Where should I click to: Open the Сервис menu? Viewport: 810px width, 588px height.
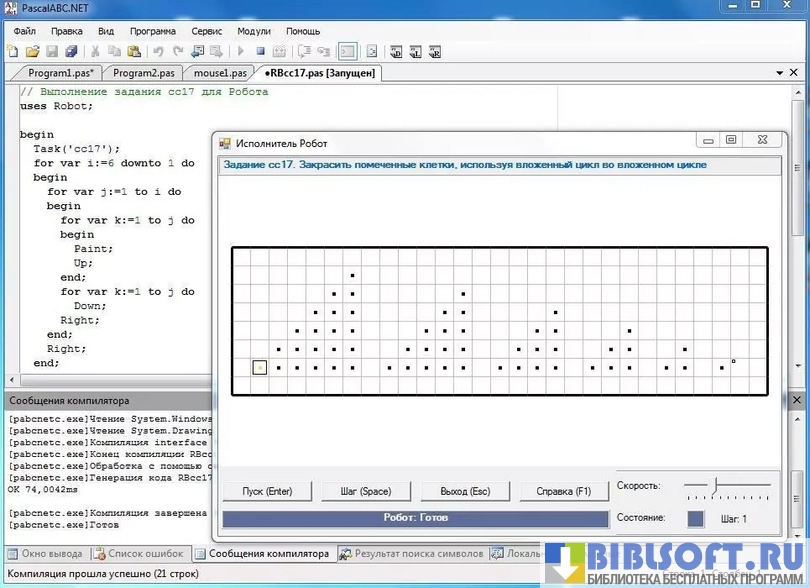tap(207, 31)
